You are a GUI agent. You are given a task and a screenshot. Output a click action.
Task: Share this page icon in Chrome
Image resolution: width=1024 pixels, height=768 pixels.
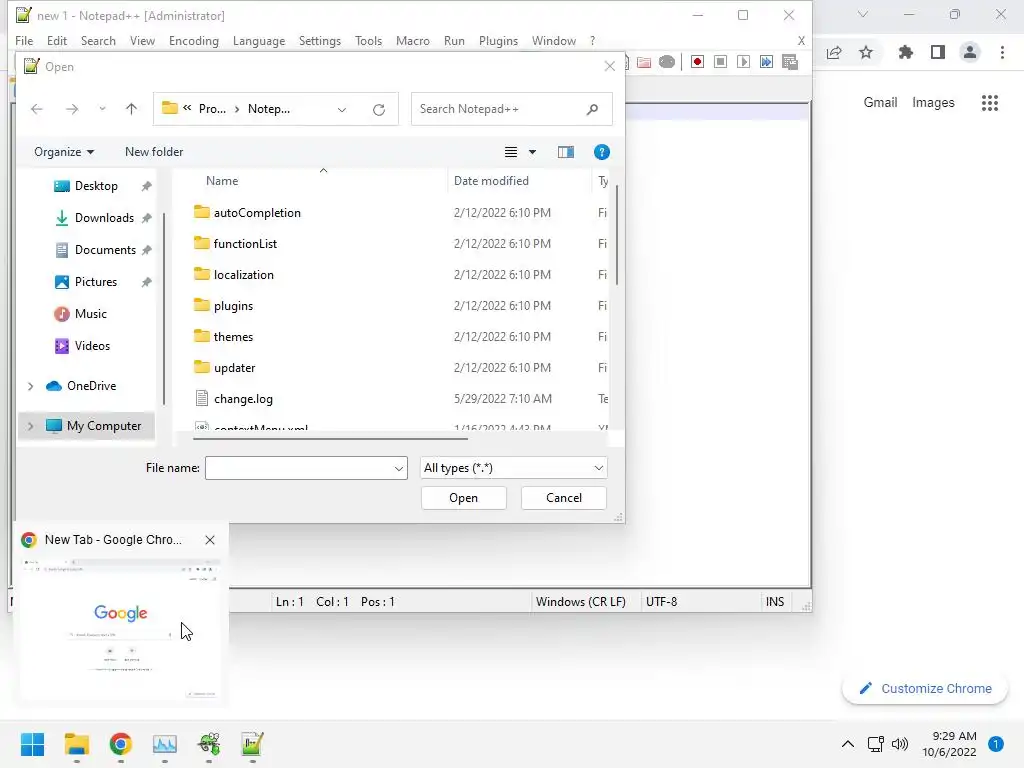click(834, 52)
